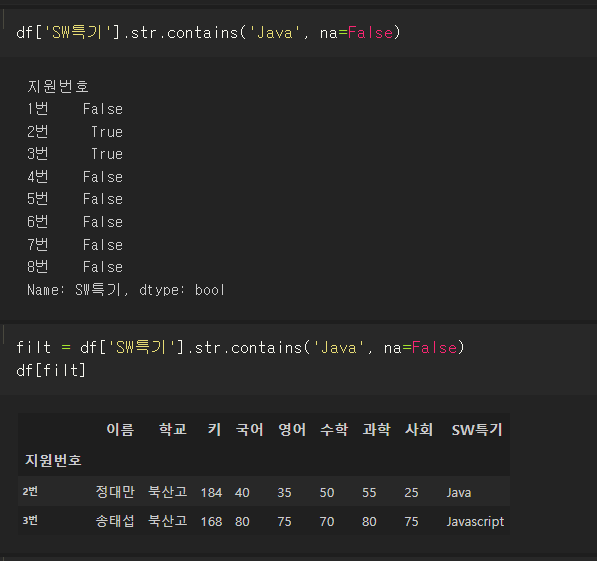The image size is (597, 561).
Task: Click the 과학 score 80 in 송태섭 row
Action: tap(369, 521)
